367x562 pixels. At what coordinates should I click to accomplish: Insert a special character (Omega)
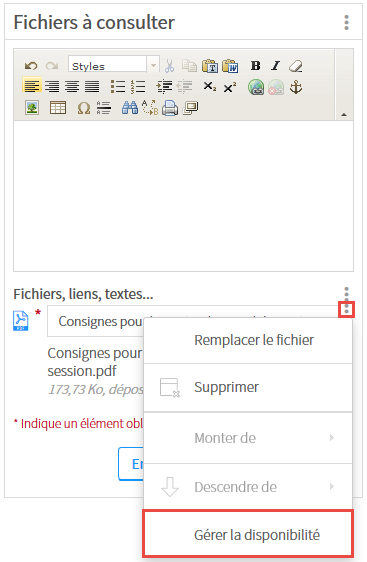point(84,108)
